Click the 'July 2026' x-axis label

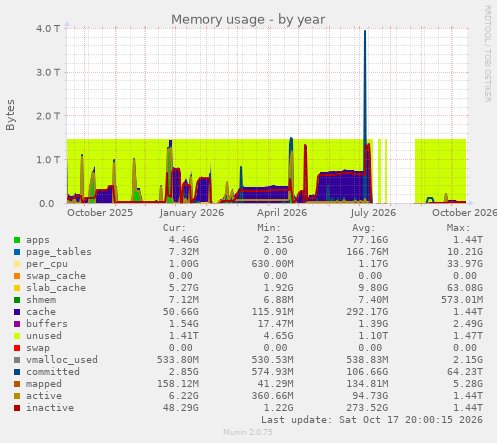pos(373,213)
